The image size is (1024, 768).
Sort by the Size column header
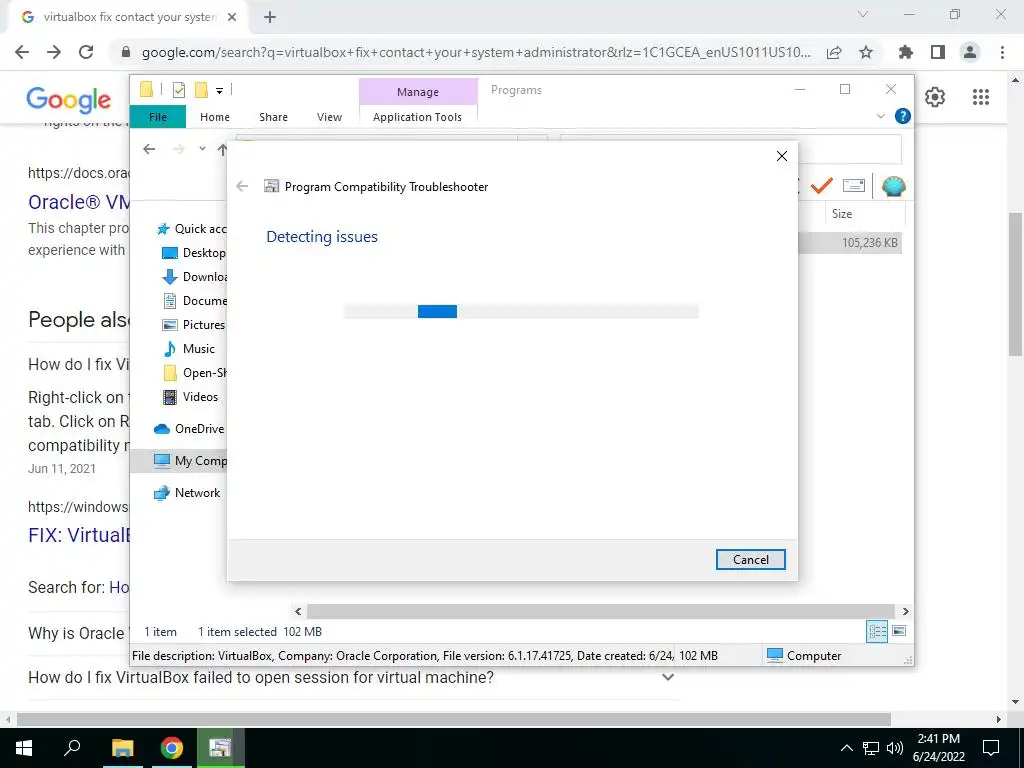point(842,214)
